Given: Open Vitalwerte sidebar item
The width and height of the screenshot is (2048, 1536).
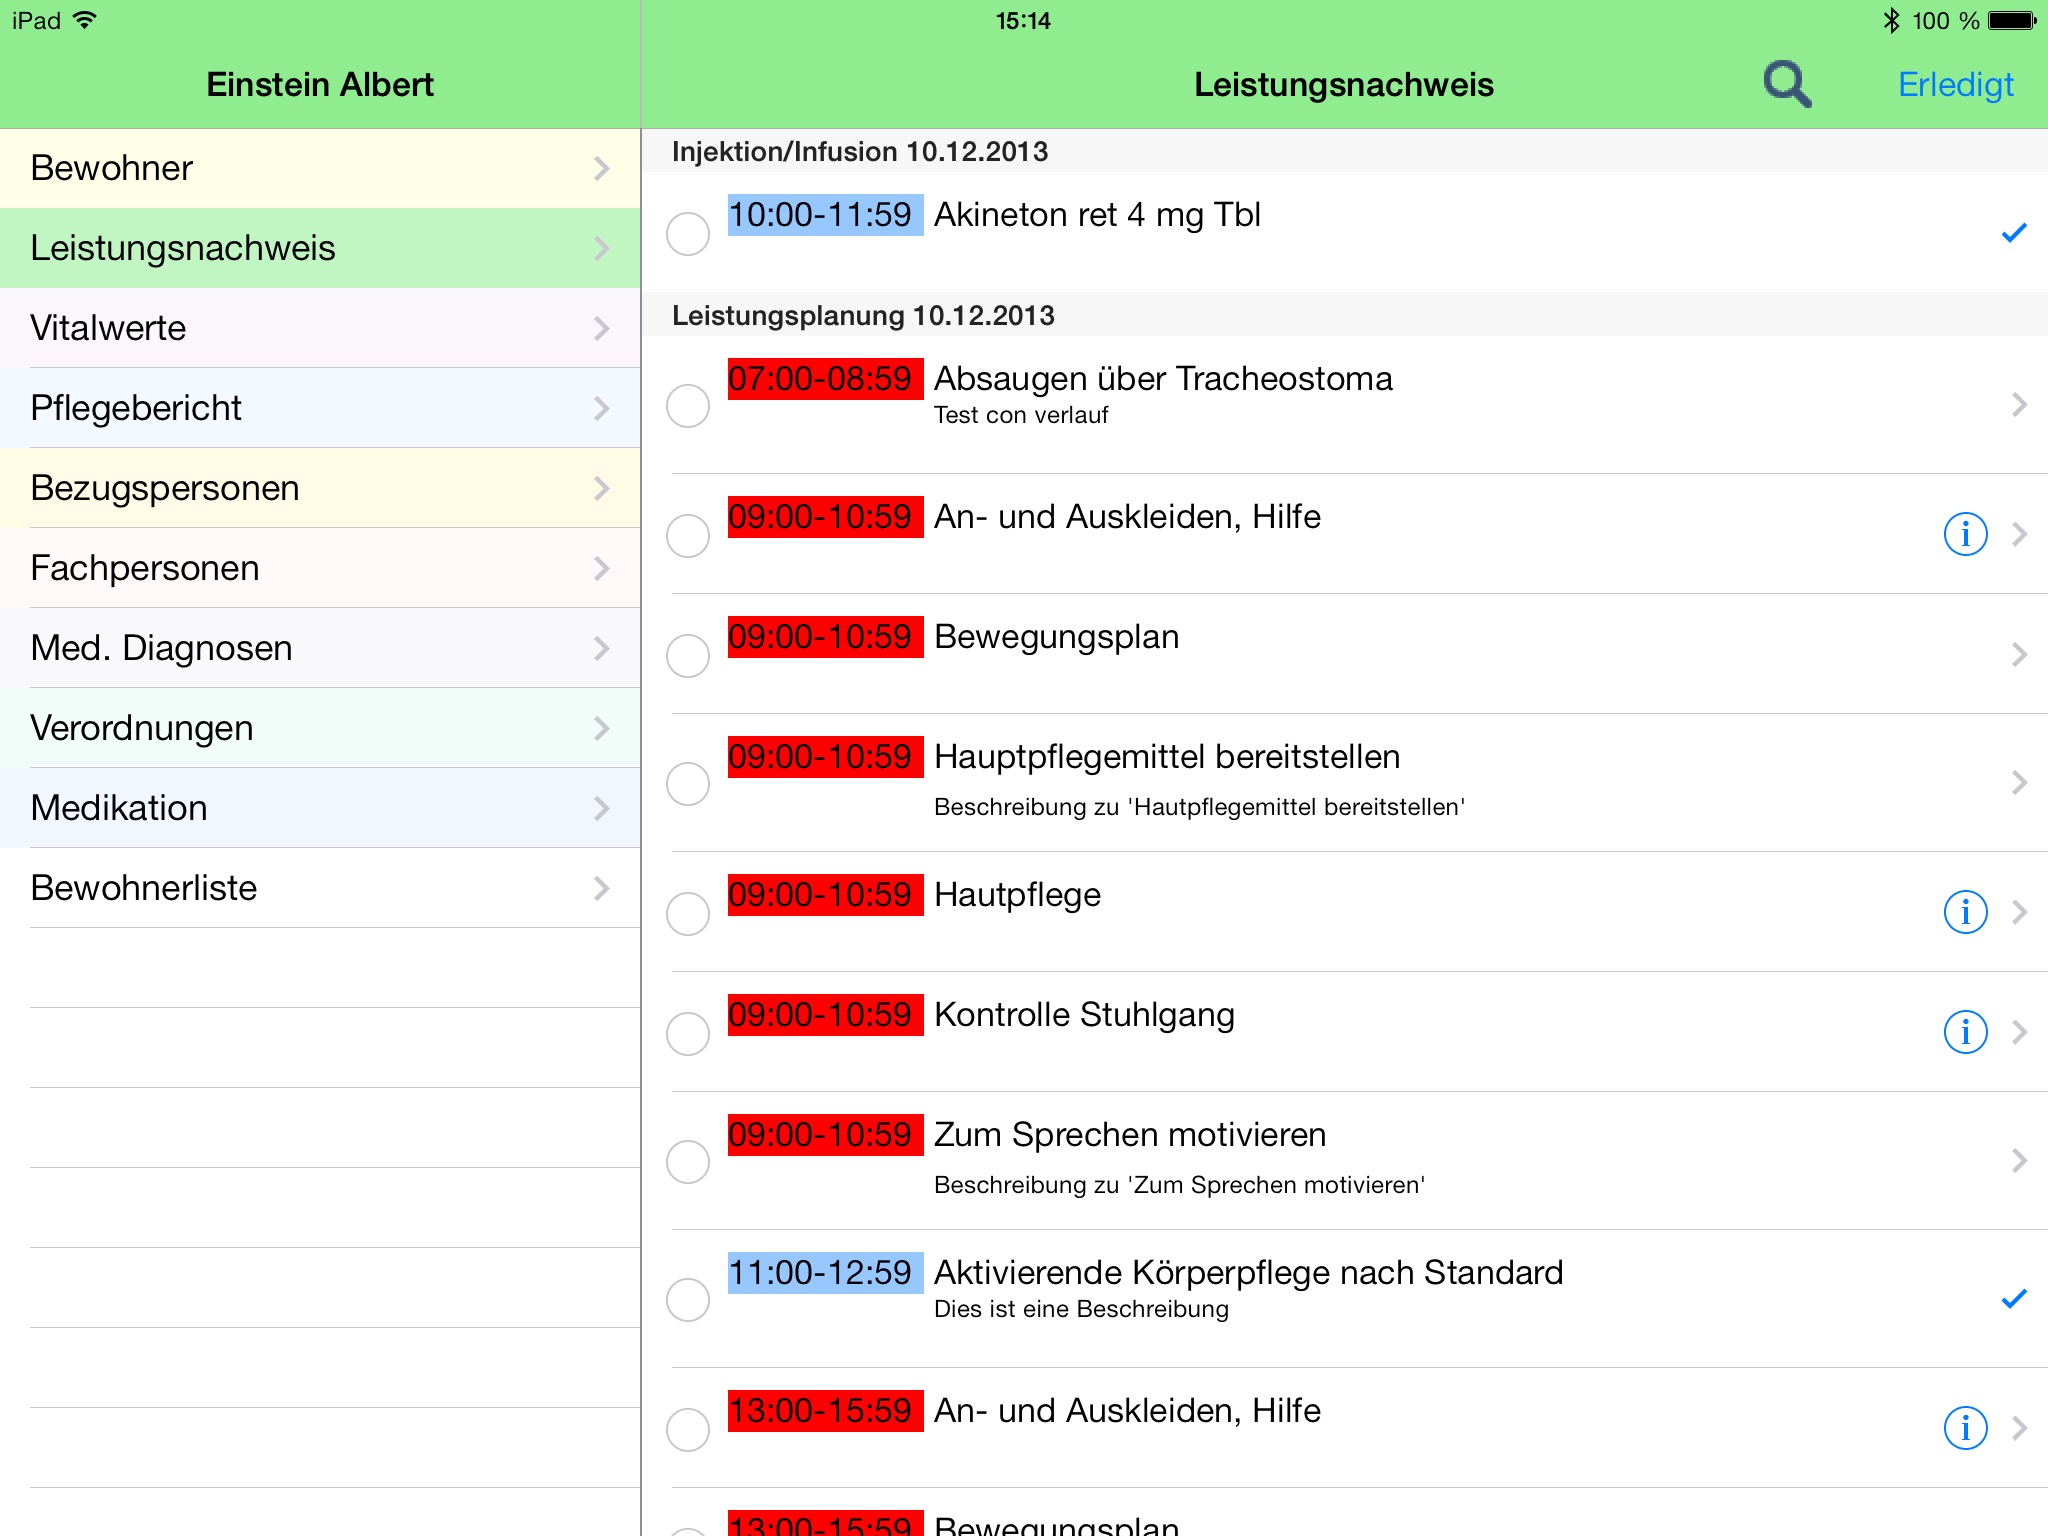Looking at the screenshot, I should click(x=320, y=328).
